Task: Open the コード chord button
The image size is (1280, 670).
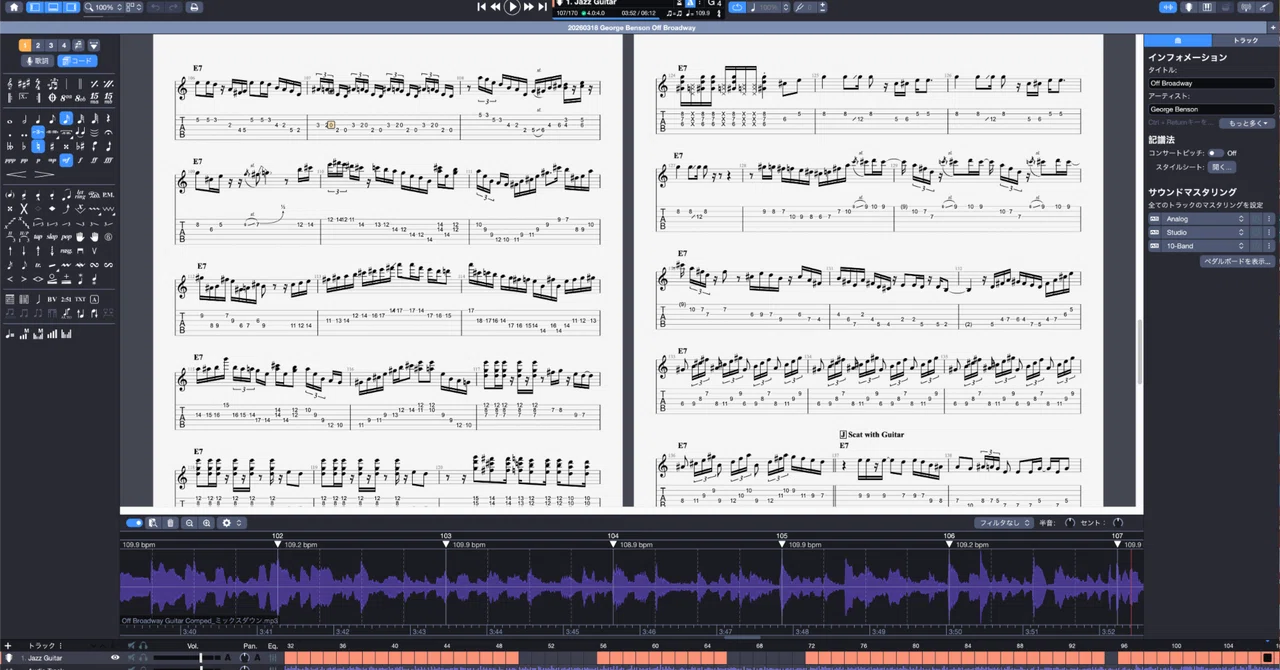Action: click(77, 61)
